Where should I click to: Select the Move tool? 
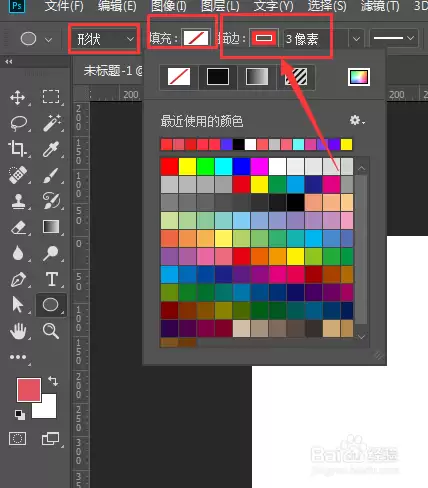coord(18,98)
